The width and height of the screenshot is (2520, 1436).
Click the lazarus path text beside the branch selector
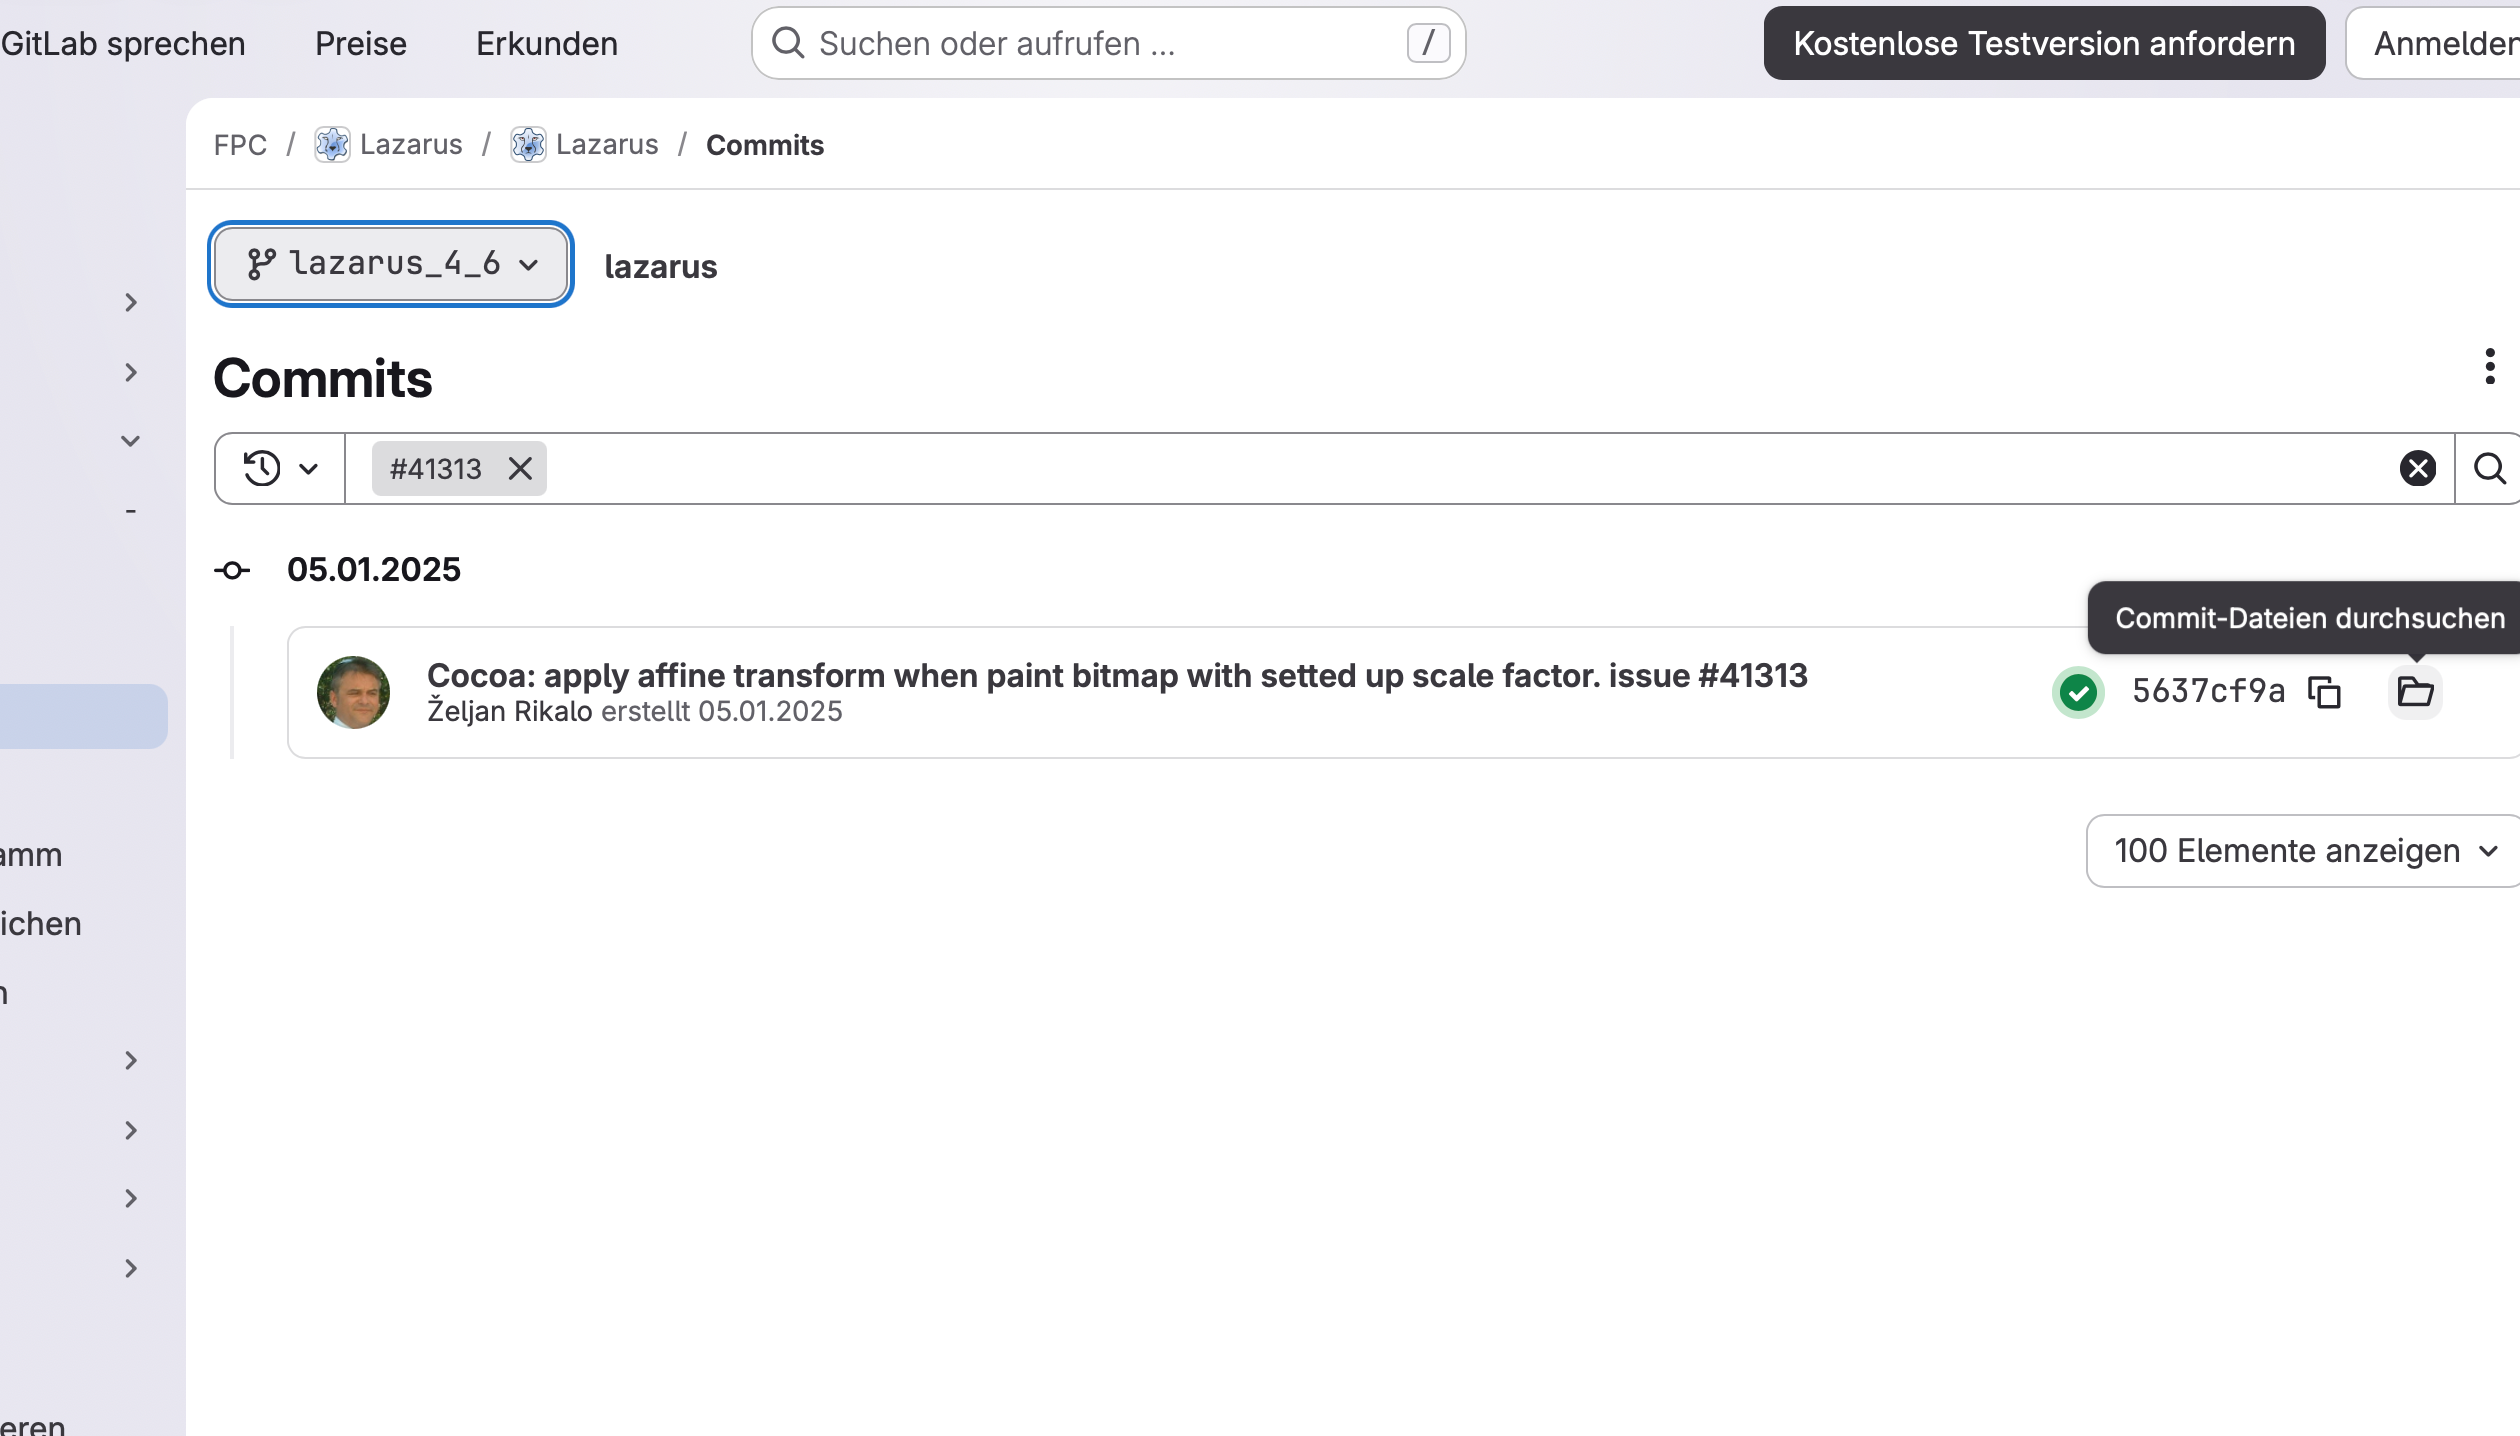pos(661,267)
